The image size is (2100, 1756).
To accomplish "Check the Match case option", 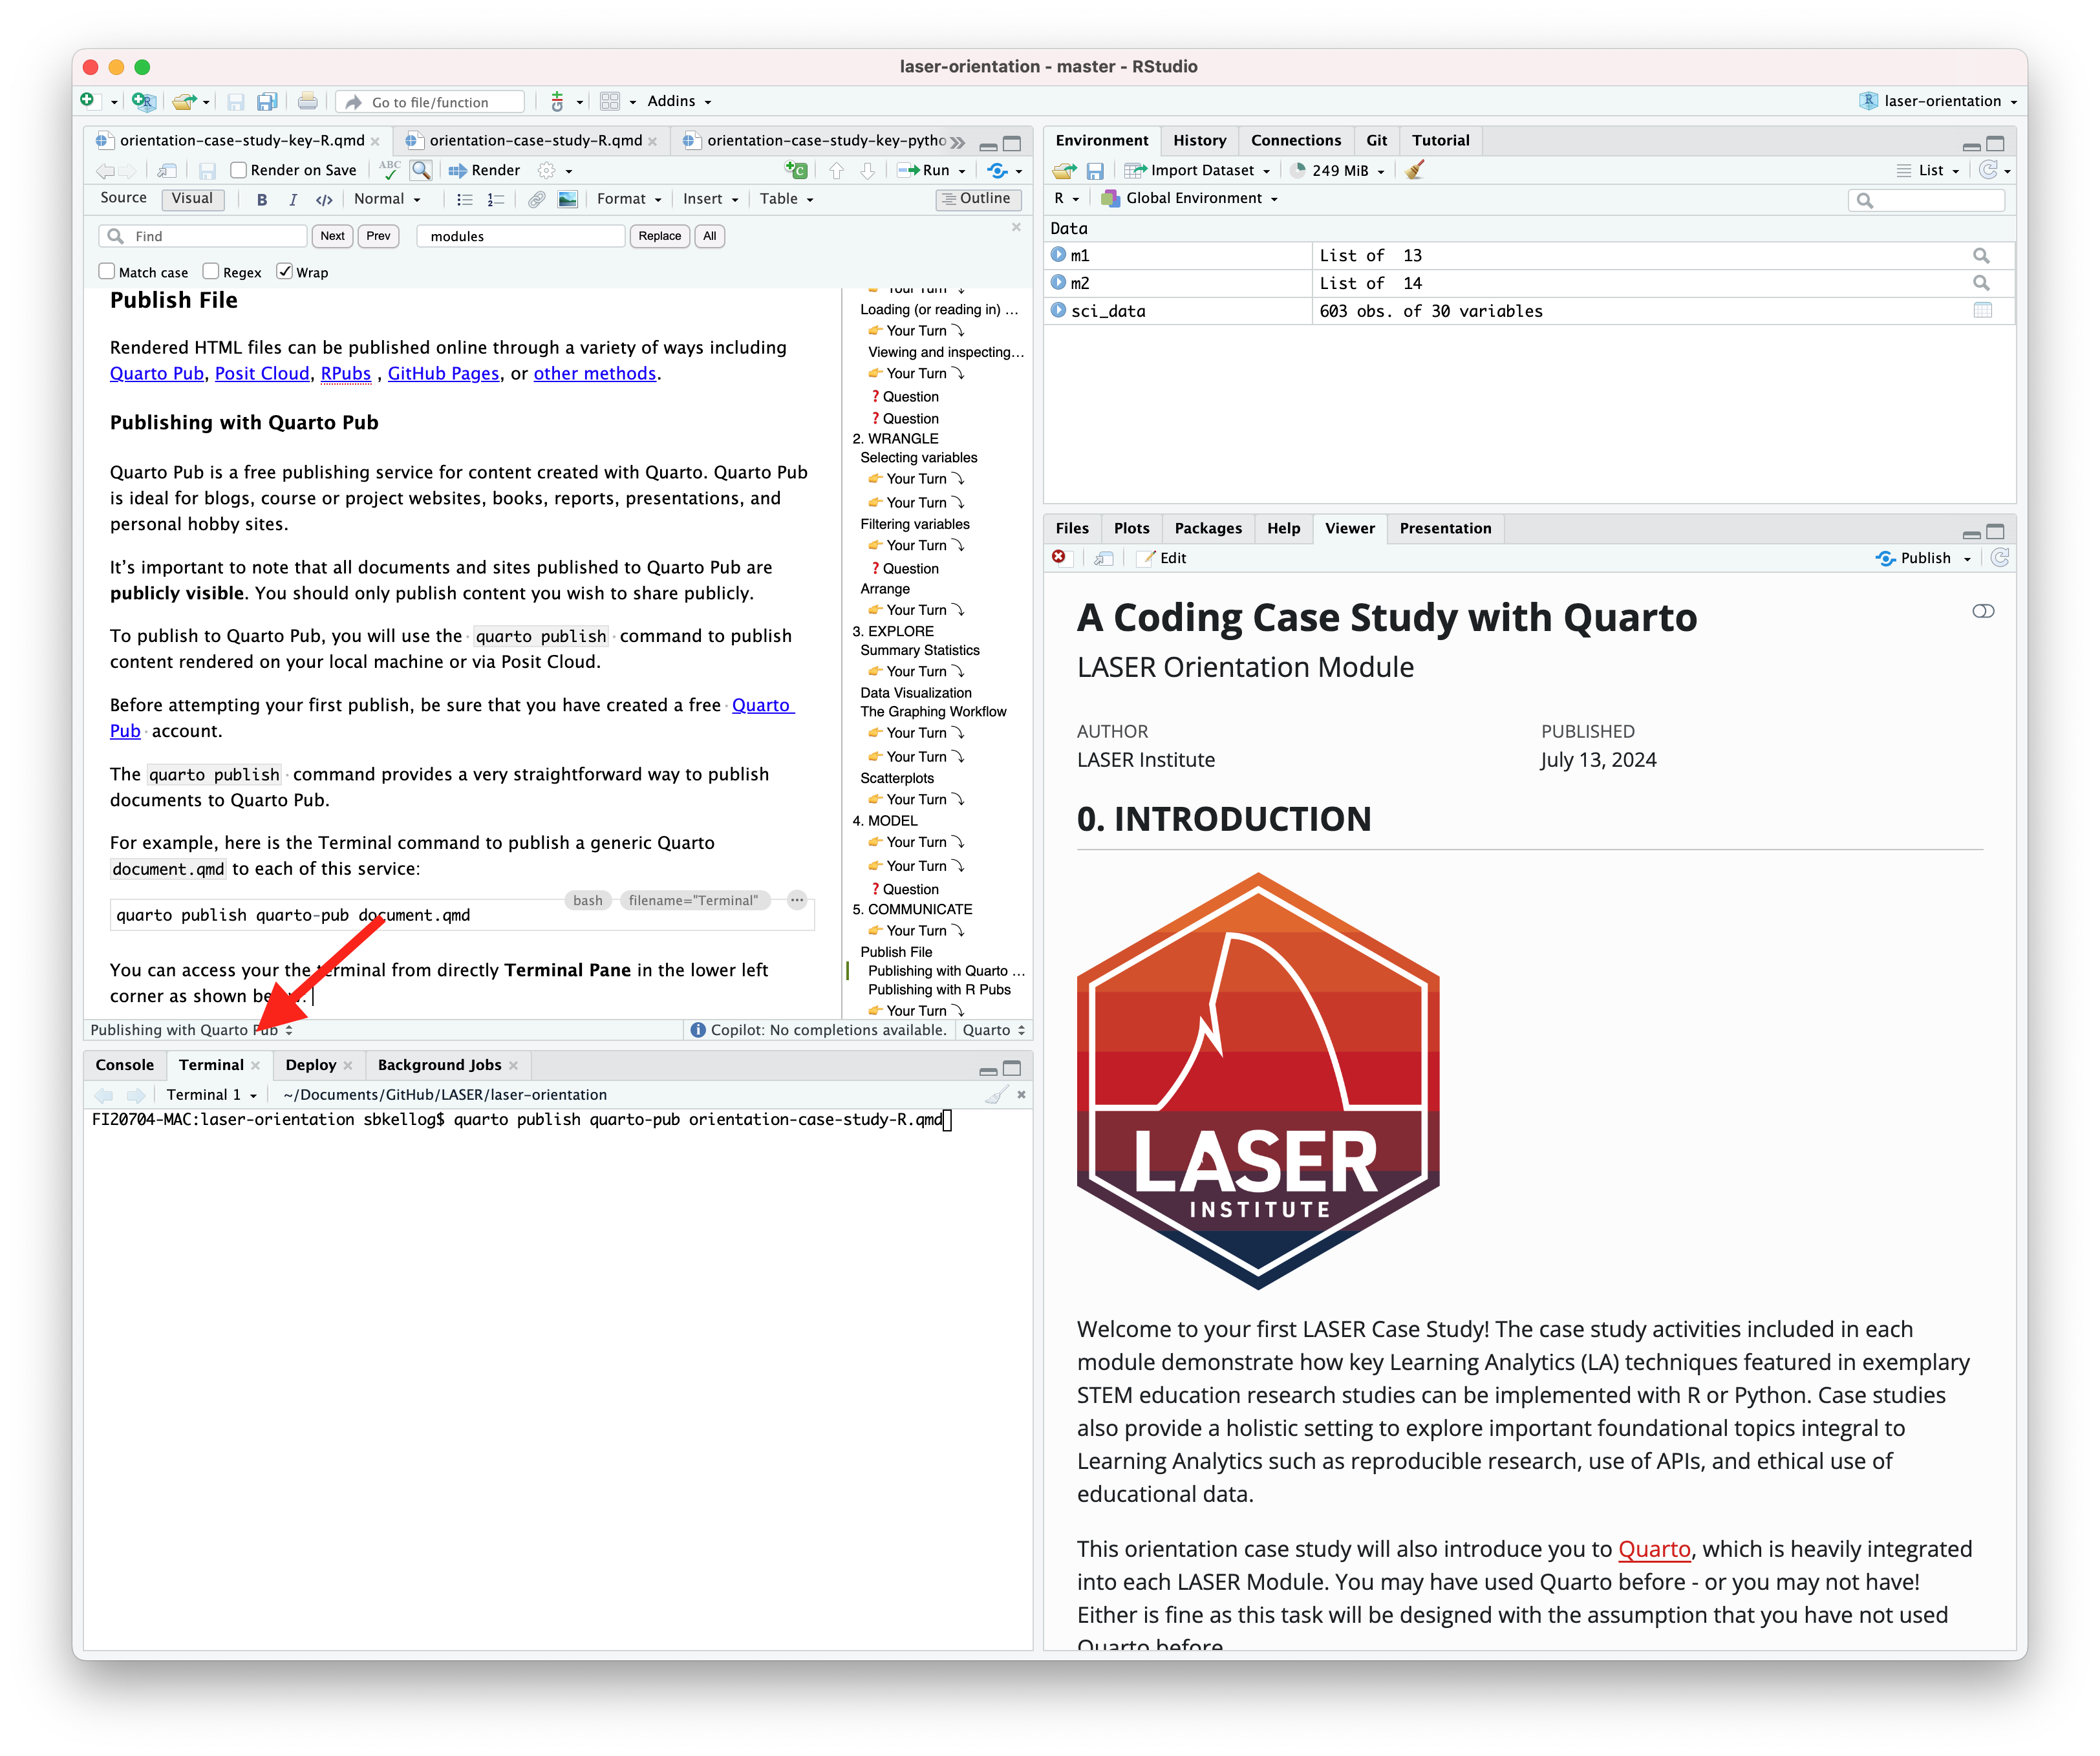I will pos(107,272).
